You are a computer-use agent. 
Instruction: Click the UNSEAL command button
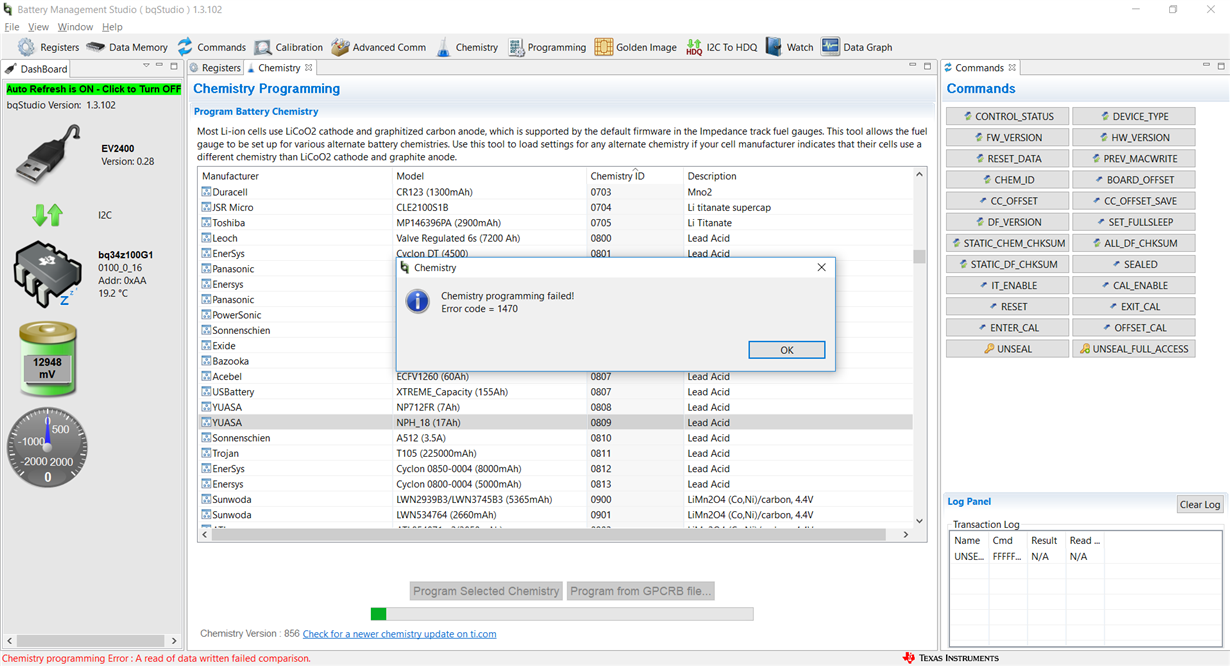(x=1007, y=349)
